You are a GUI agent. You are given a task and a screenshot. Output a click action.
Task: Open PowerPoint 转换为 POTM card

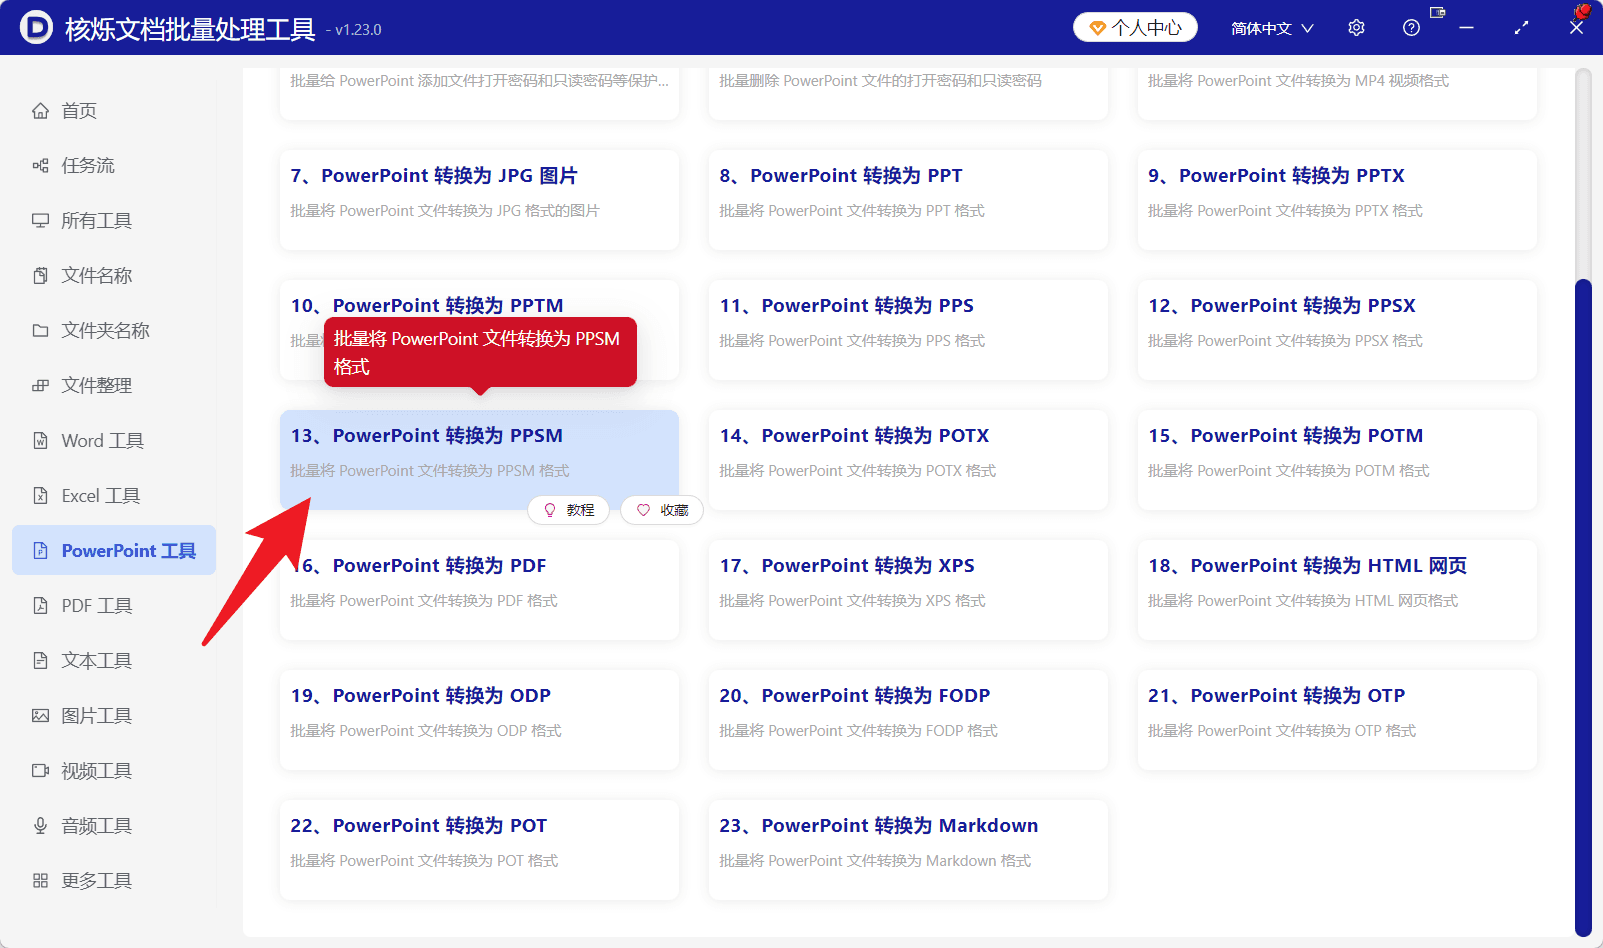[1337, 460]
